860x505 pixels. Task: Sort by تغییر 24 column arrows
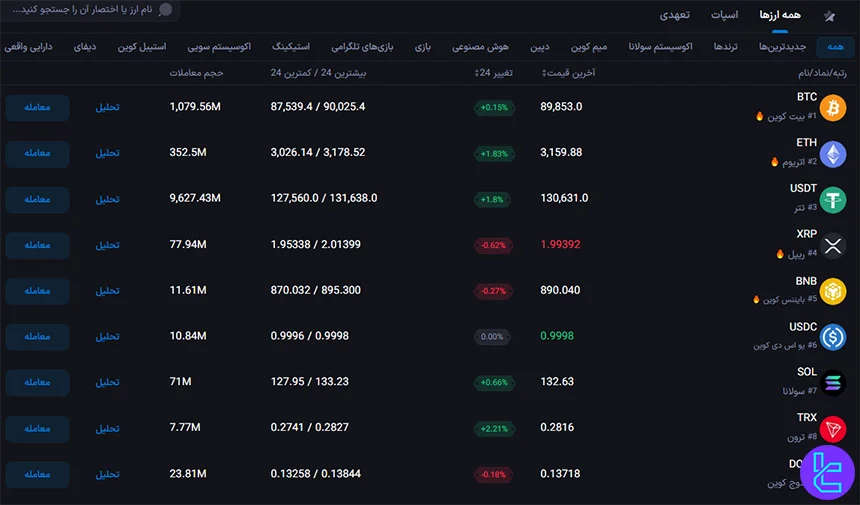click(x=477, y=73)
